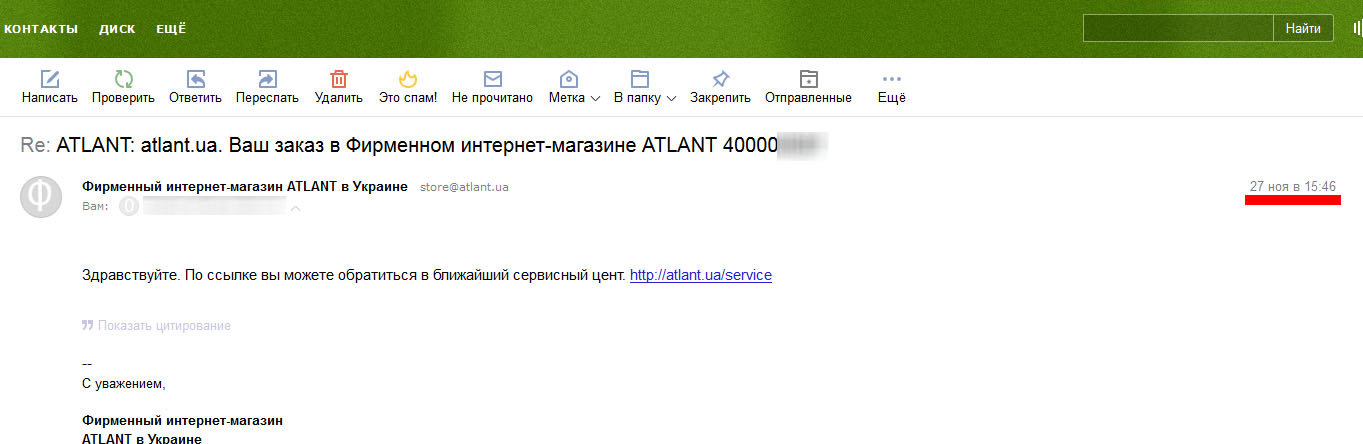Click the bold 'ATLANT в Украине' signature line
This screenshot has height=444, width=1363.
click(142, 438)
